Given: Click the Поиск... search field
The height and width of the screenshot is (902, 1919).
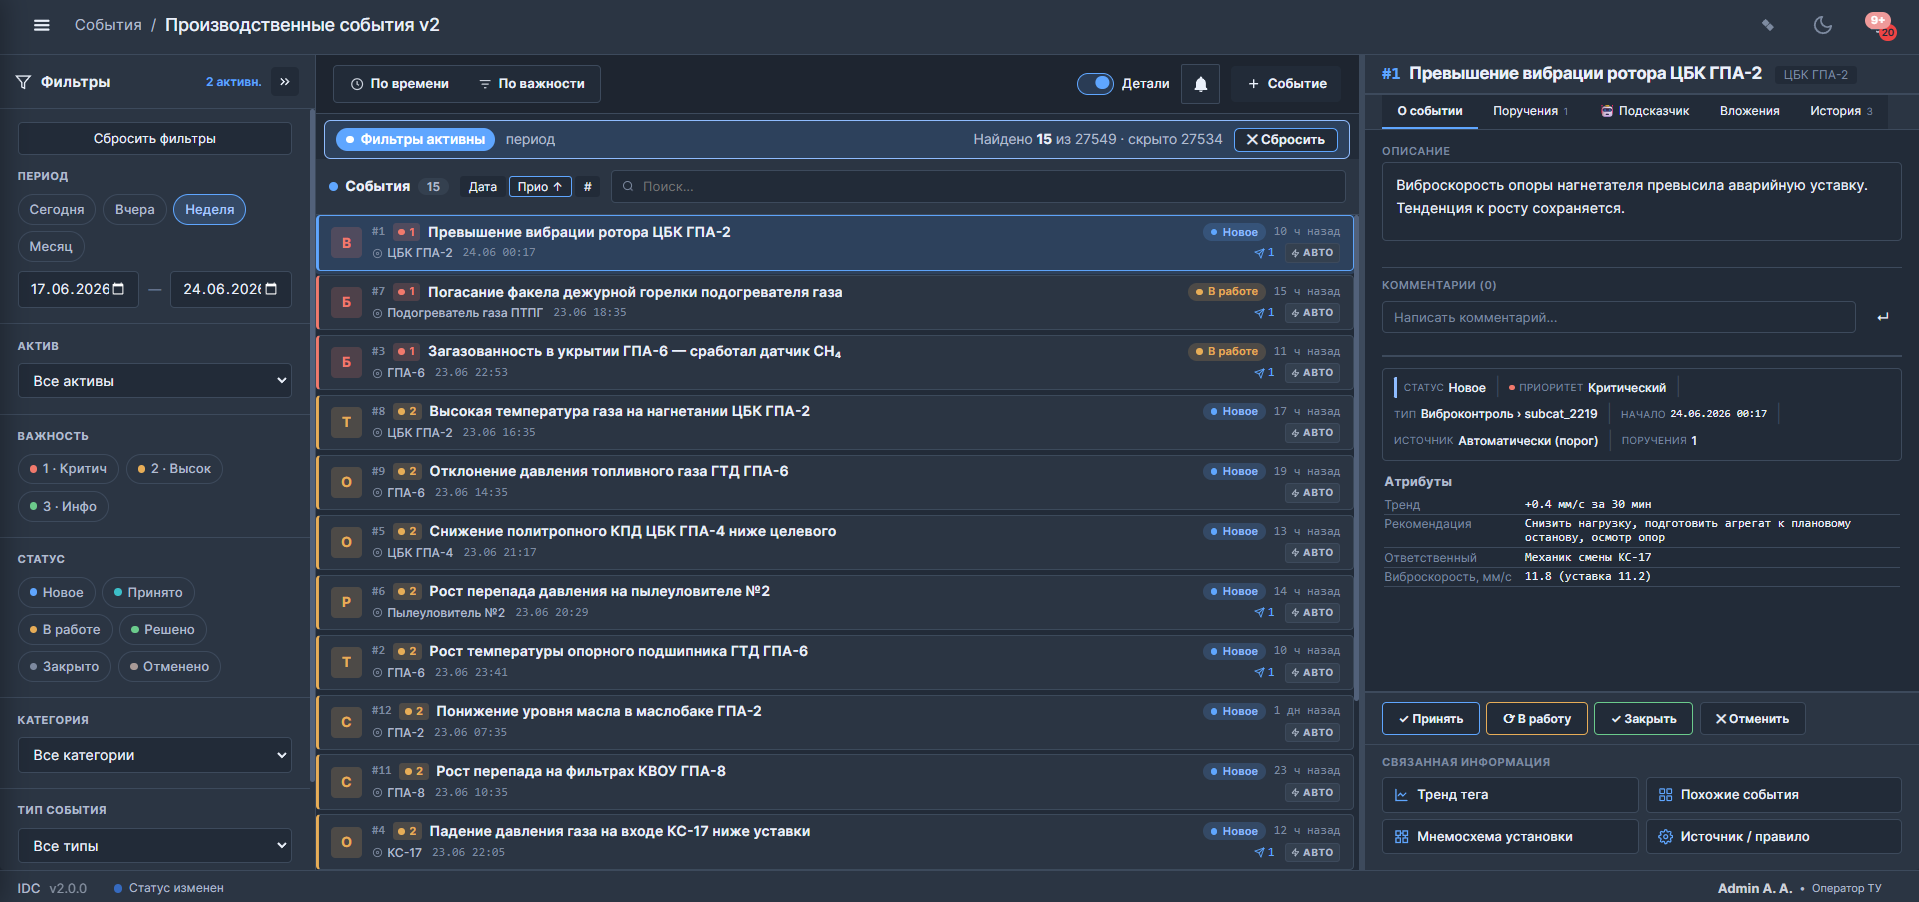Looking at the screenshot, I should point(978,187).
